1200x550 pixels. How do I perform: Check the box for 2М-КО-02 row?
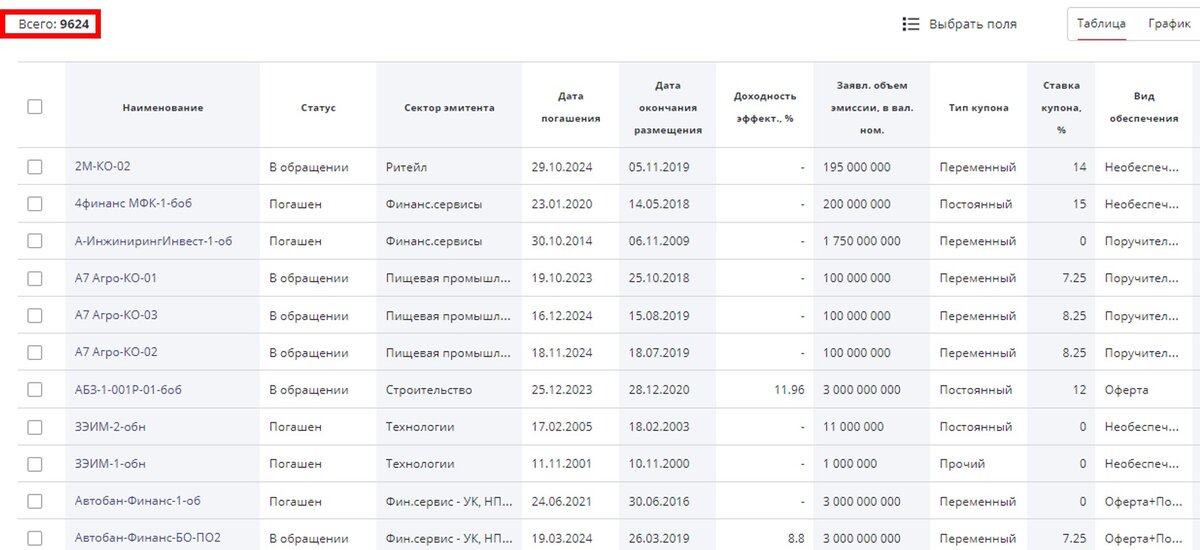(35, 167)
